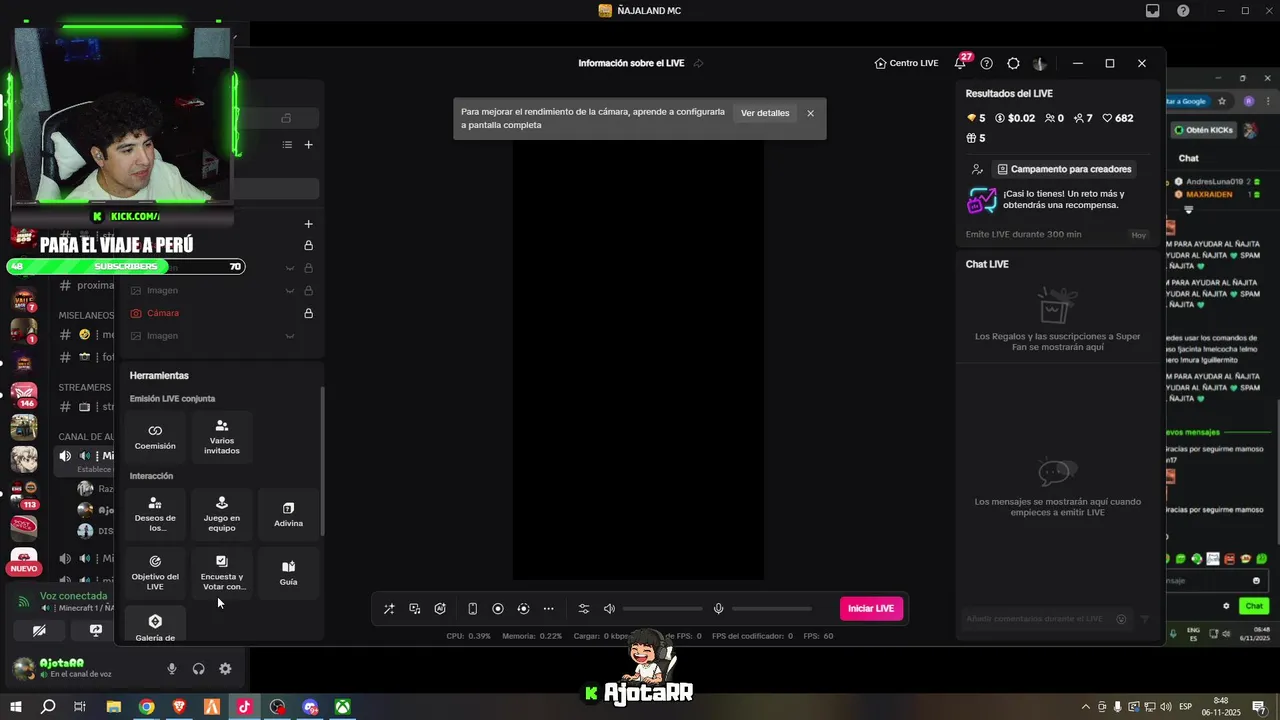Viewport: 1280px width, 720px height.
Task: Click Obtén KICKs in browser window
Action: [x=1204, y=130]
